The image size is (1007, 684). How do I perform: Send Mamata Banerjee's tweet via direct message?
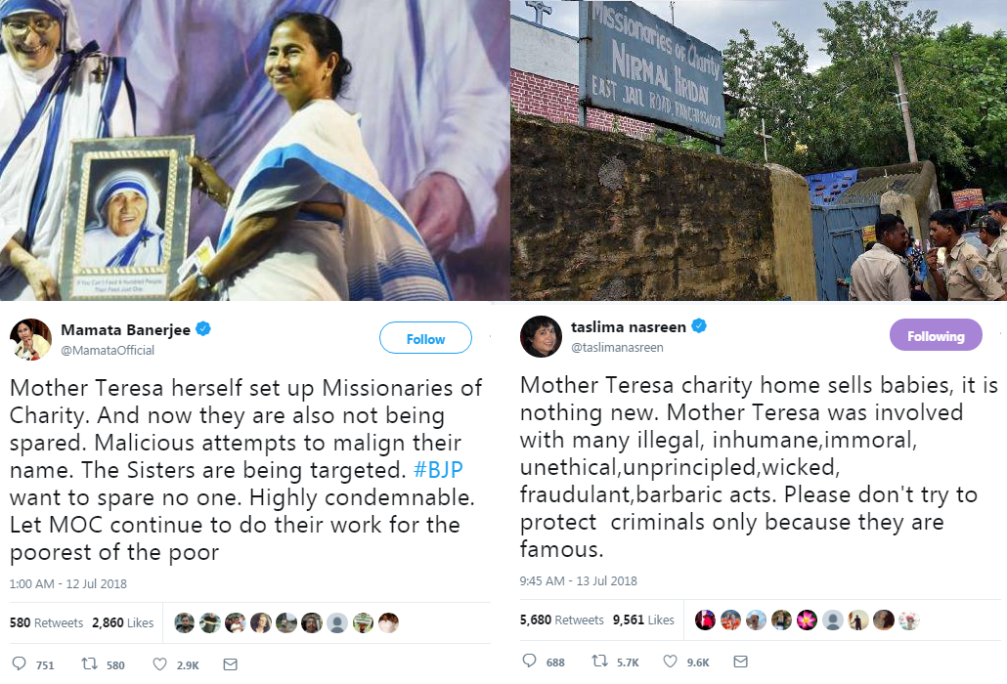[x=230, y=664]
